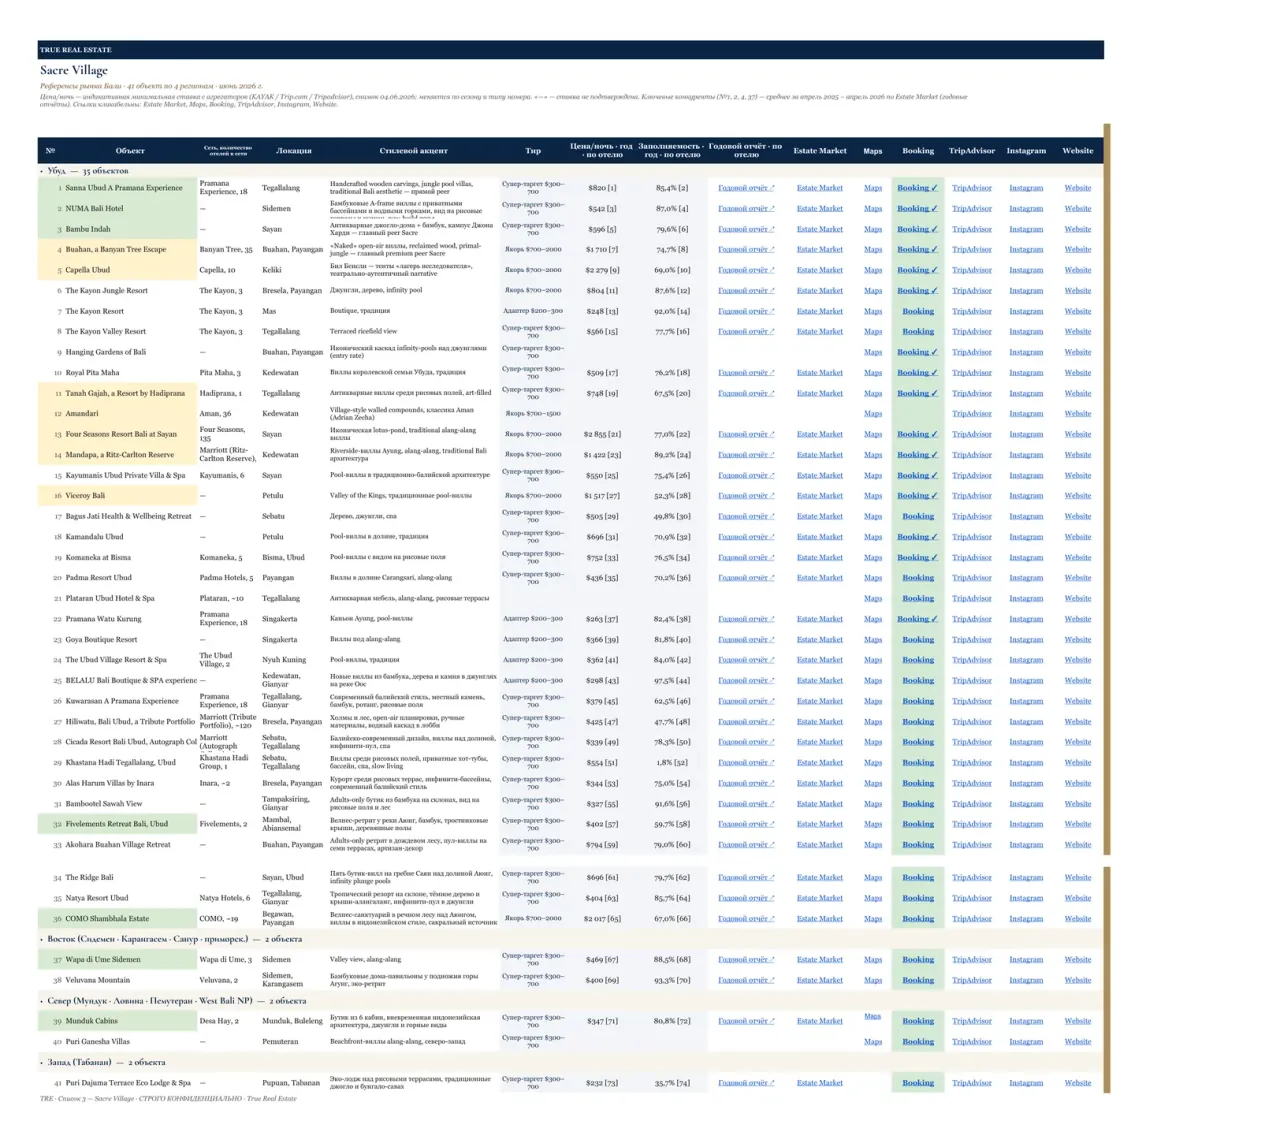Select the Стилевой акцент column header
1280x1121 pixels.
(413, 150)
